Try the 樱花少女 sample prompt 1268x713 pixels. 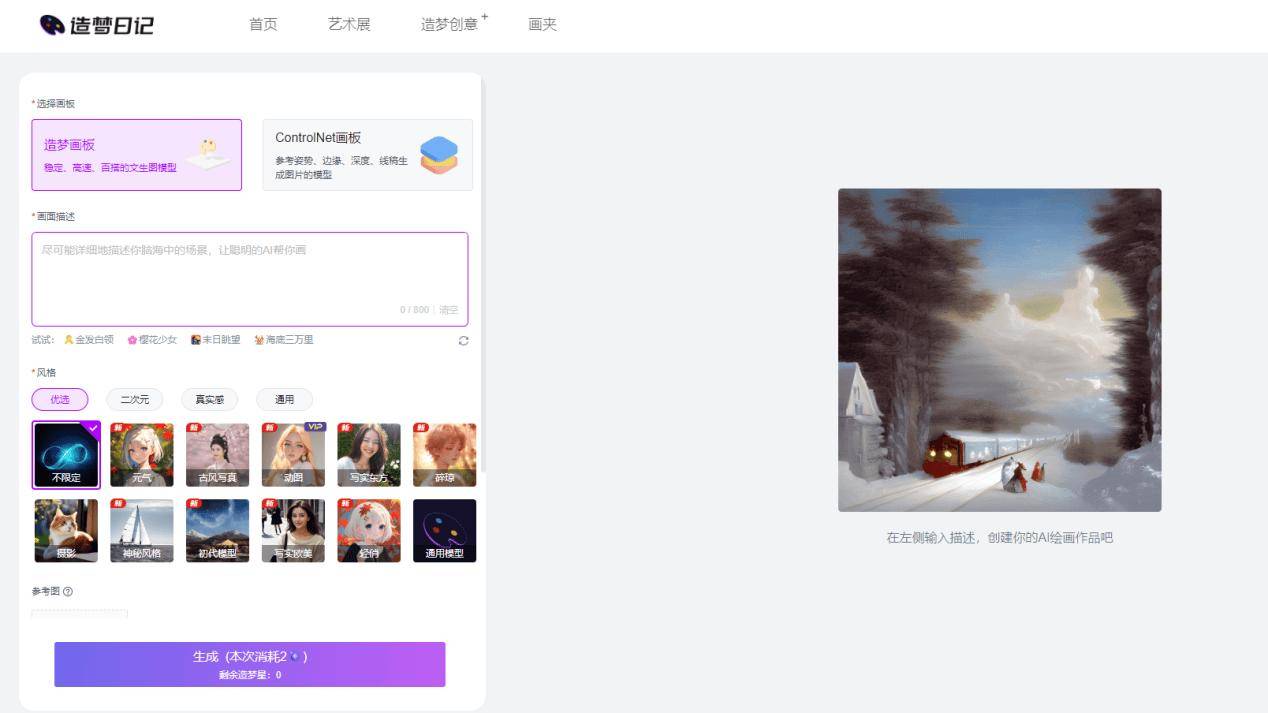click(152, 340)
